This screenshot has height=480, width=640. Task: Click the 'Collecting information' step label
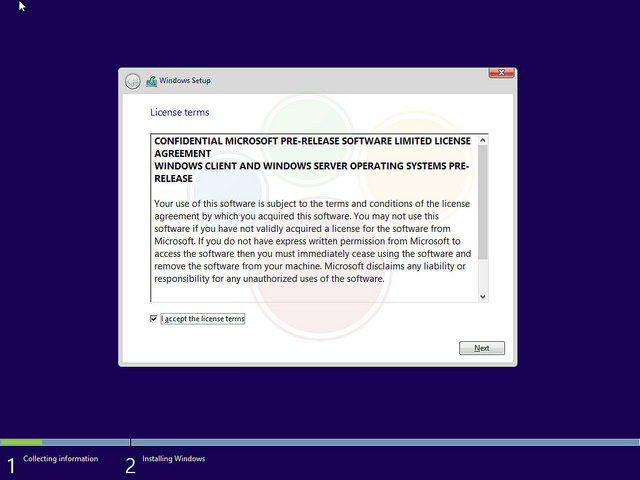coord(60,459)
